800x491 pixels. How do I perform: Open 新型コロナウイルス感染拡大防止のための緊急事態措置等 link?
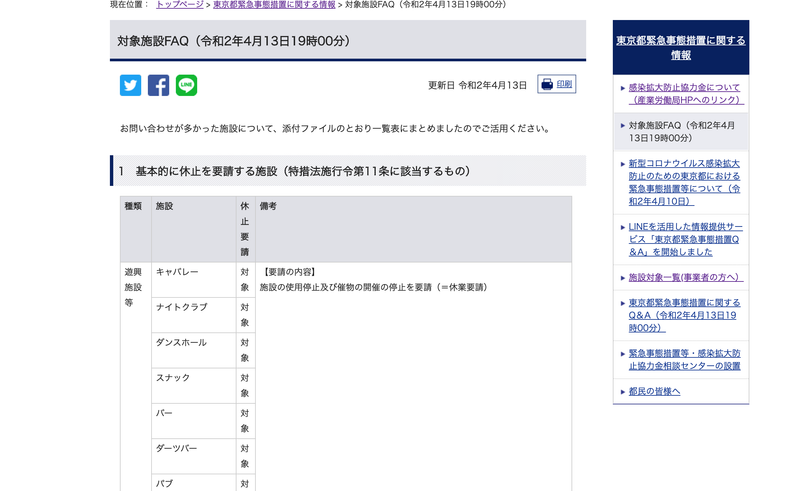point(684,182)
